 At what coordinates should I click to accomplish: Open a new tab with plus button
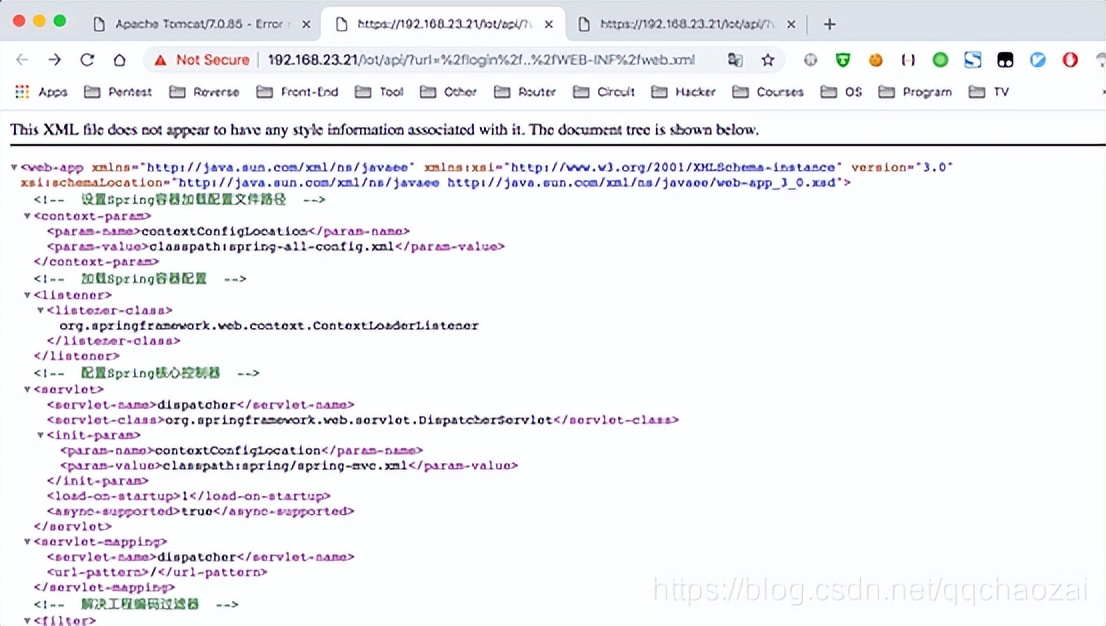coord(830,24)
